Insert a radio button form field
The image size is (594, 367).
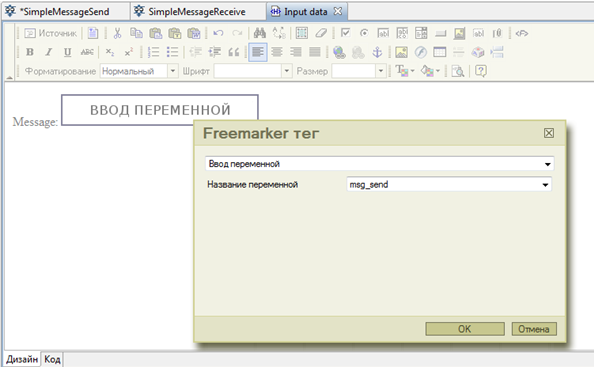364,33
